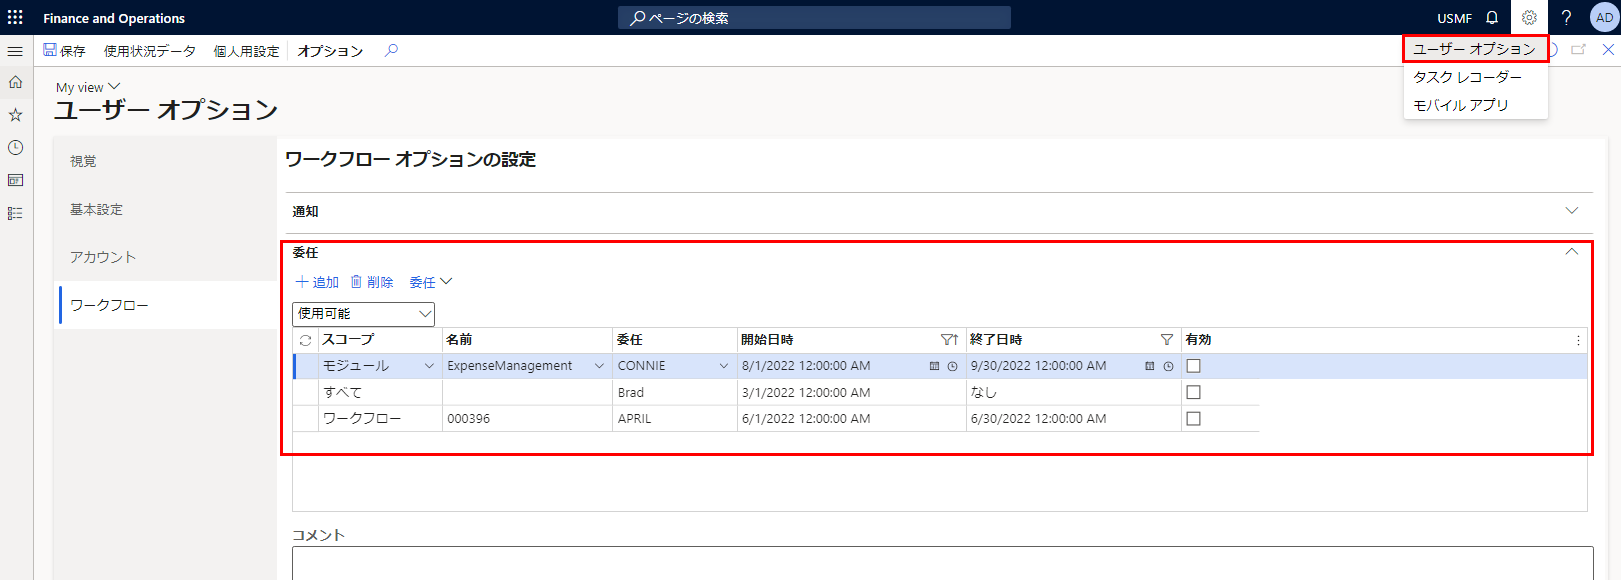Click the Brad delegate cell

click(674, 392)
